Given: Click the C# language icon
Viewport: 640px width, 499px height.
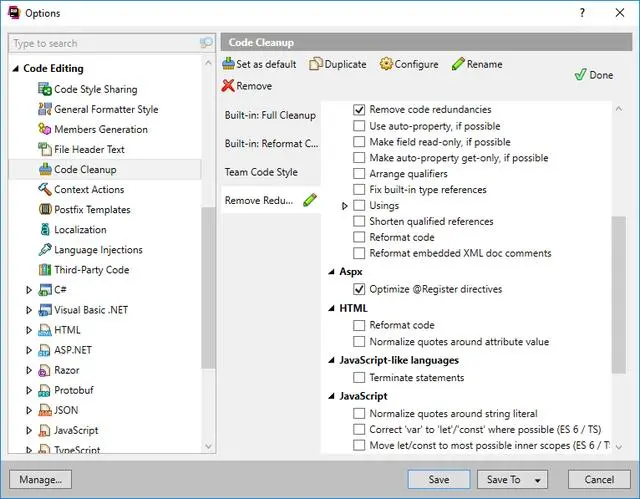Looking at the screenshot, I should 45,290.
